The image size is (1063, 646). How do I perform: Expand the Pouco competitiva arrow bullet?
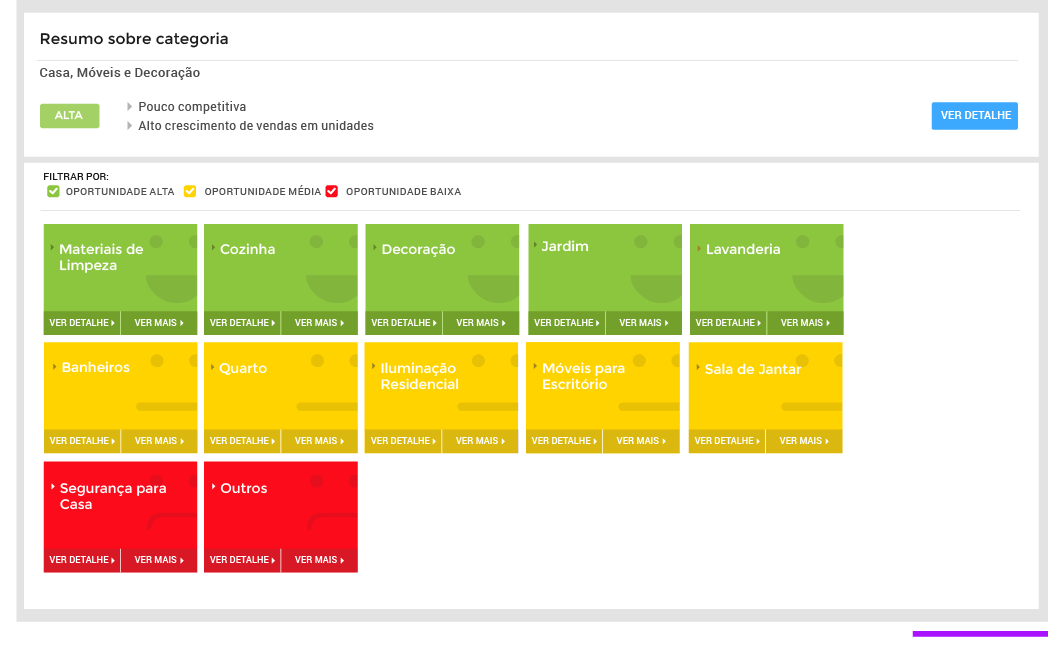(x=130, y=107)
